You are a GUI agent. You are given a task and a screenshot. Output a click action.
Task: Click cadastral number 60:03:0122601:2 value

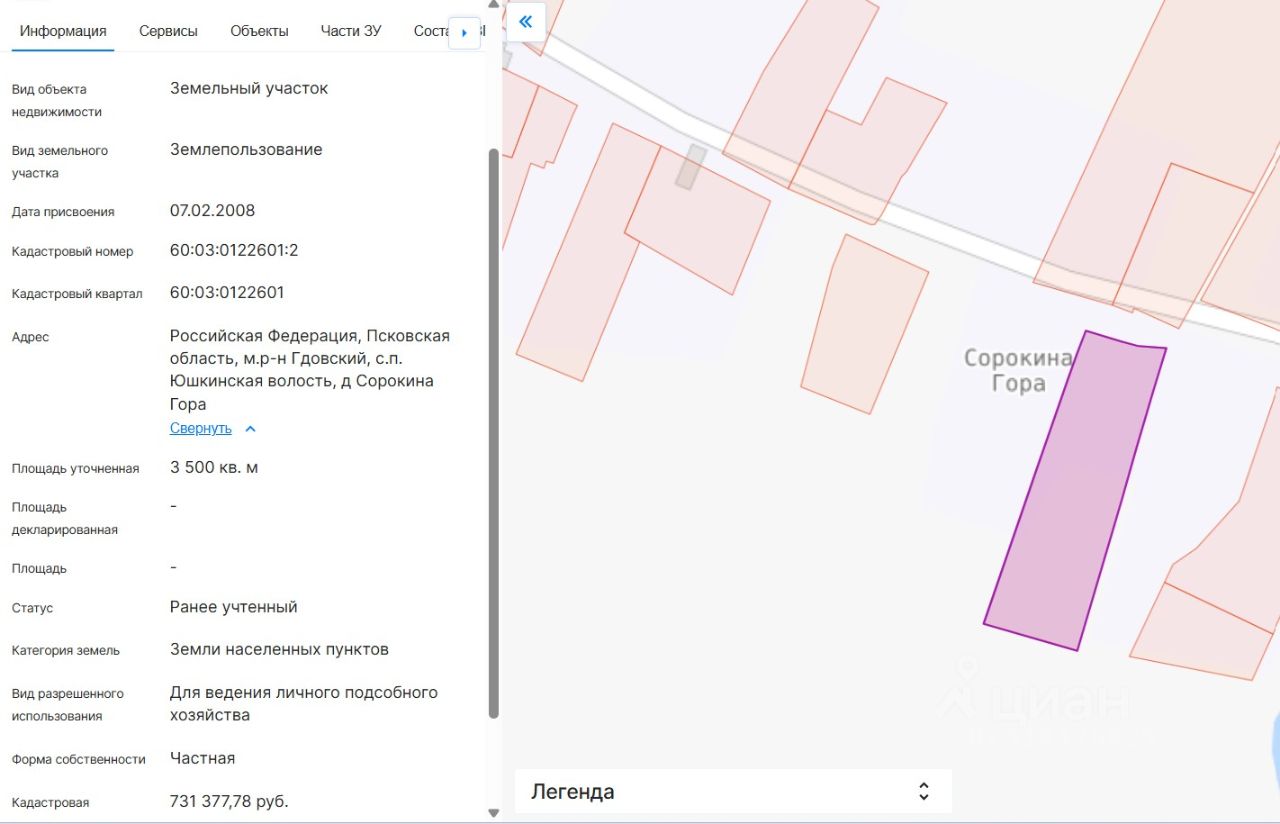coord(234,250)
